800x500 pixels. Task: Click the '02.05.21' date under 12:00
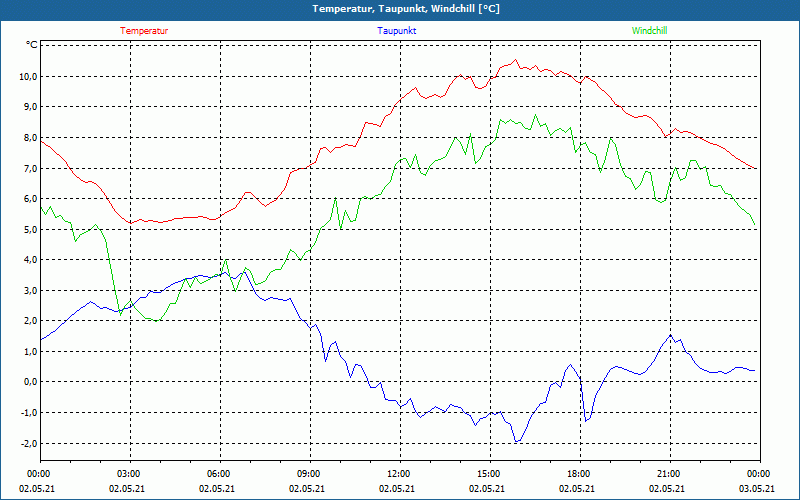pos(396,488)
